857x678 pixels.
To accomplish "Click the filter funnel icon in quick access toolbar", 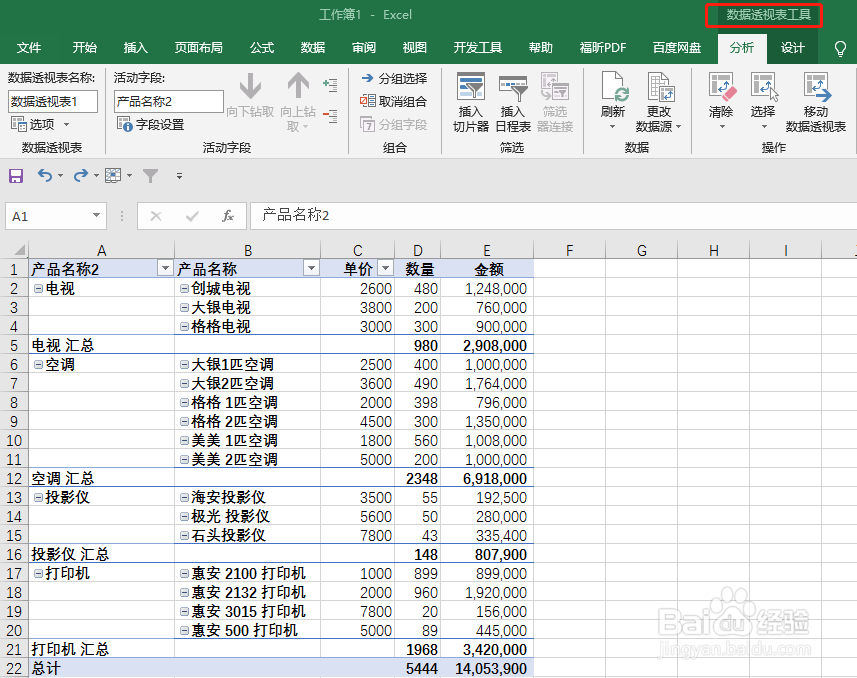I will 150,176.
